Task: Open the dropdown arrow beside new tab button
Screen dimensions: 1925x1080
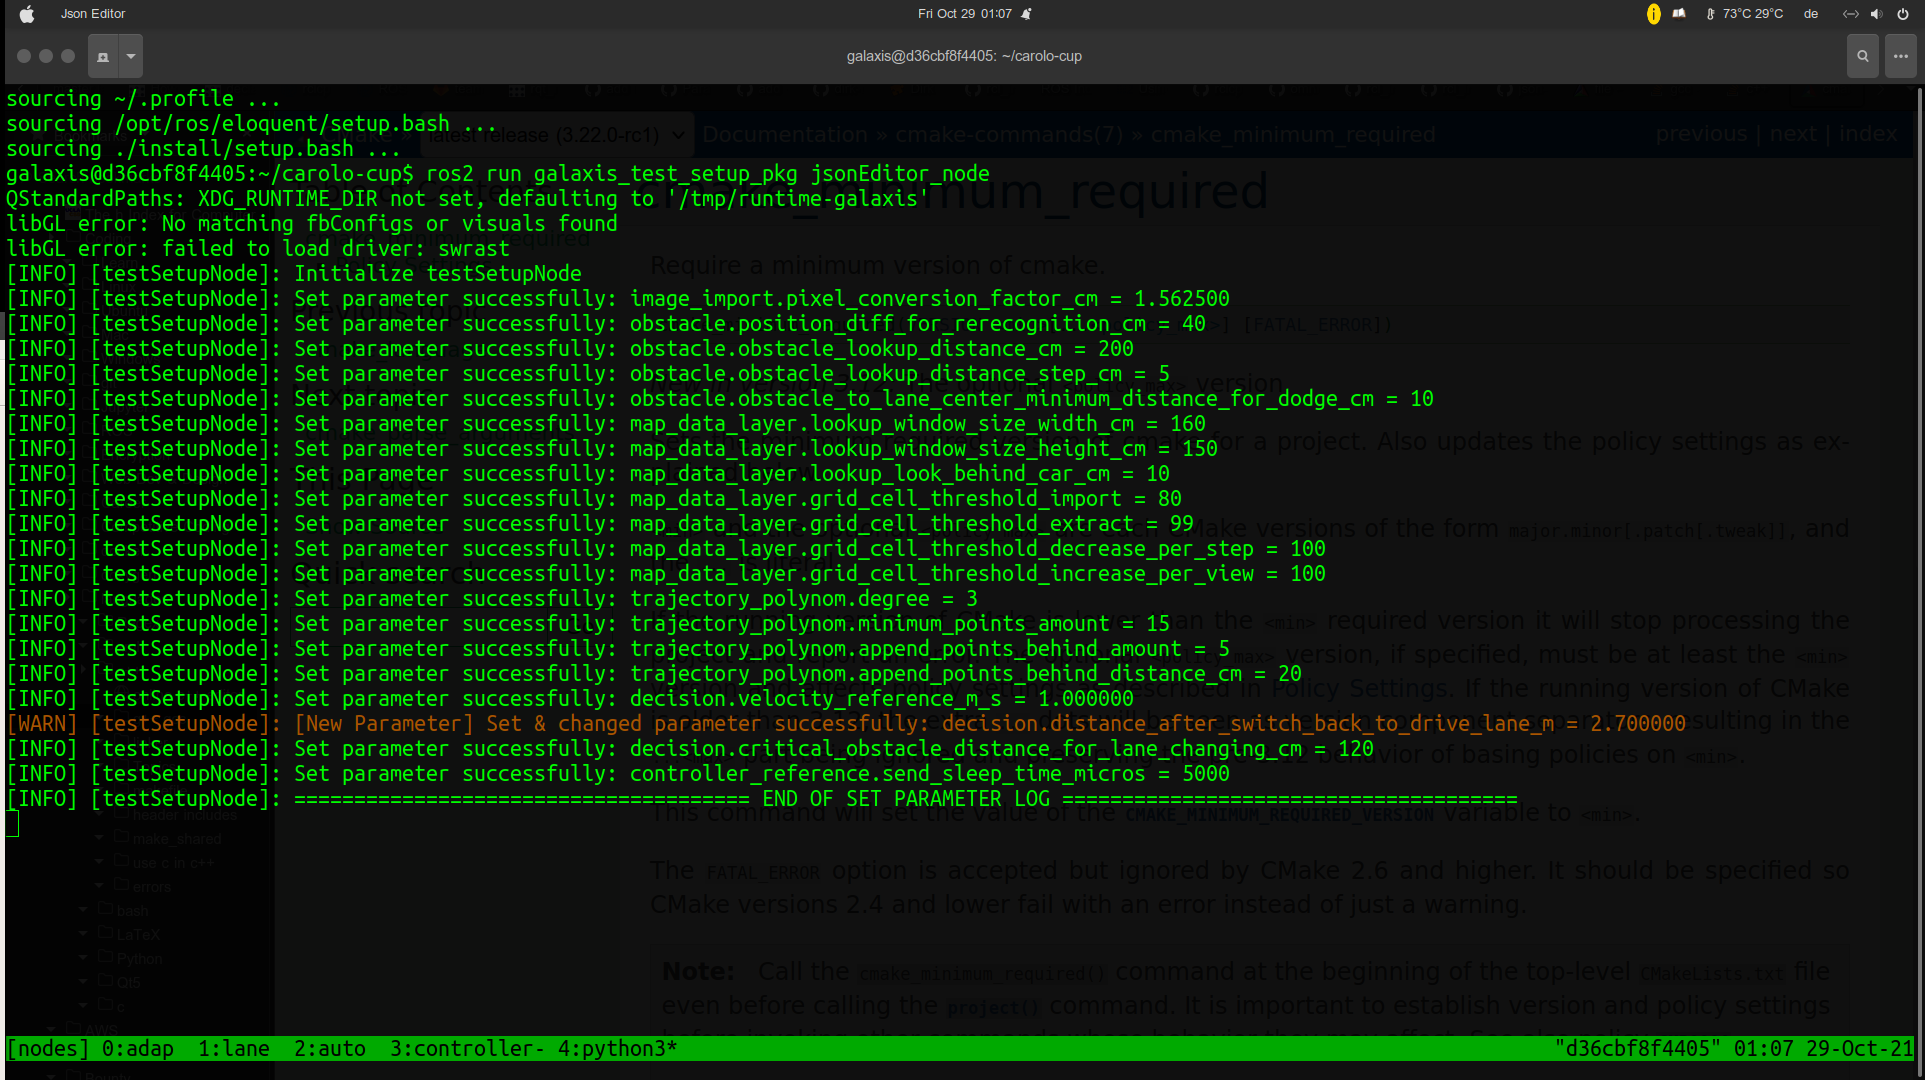Action: click(x=131, y=56)
